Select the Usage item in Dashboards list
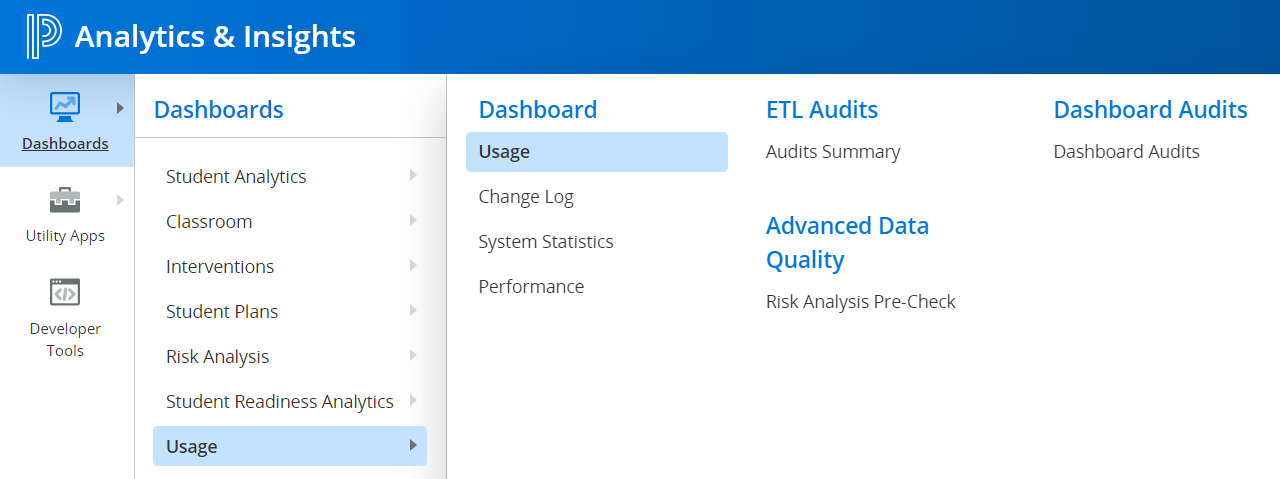Image resolution: width=1280 pixels, height=479 pixels. [192, 446]
